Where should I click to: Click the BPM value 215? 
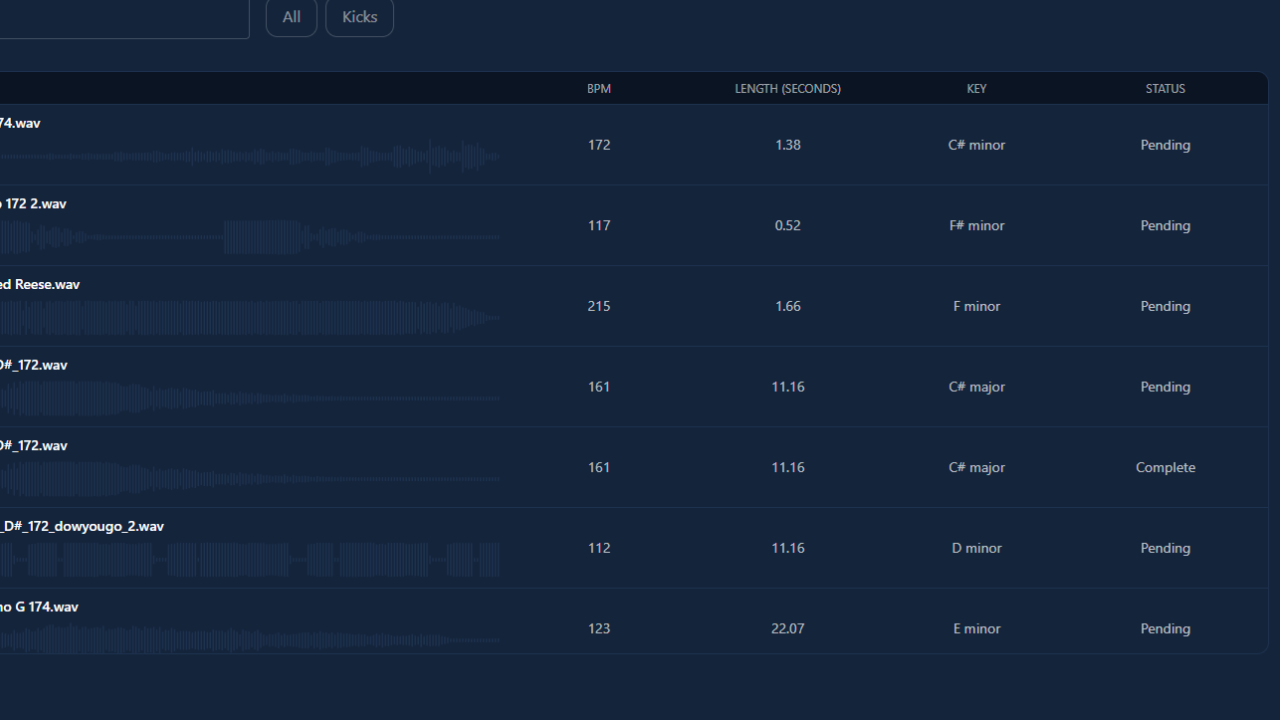599,306
